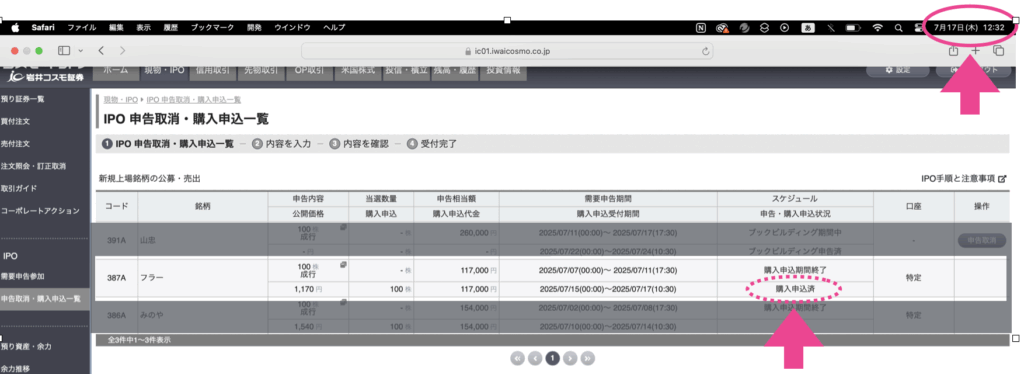Go to the previous results page
The width and height of the screenshot is (1024, 374).
tap(536, 358)
